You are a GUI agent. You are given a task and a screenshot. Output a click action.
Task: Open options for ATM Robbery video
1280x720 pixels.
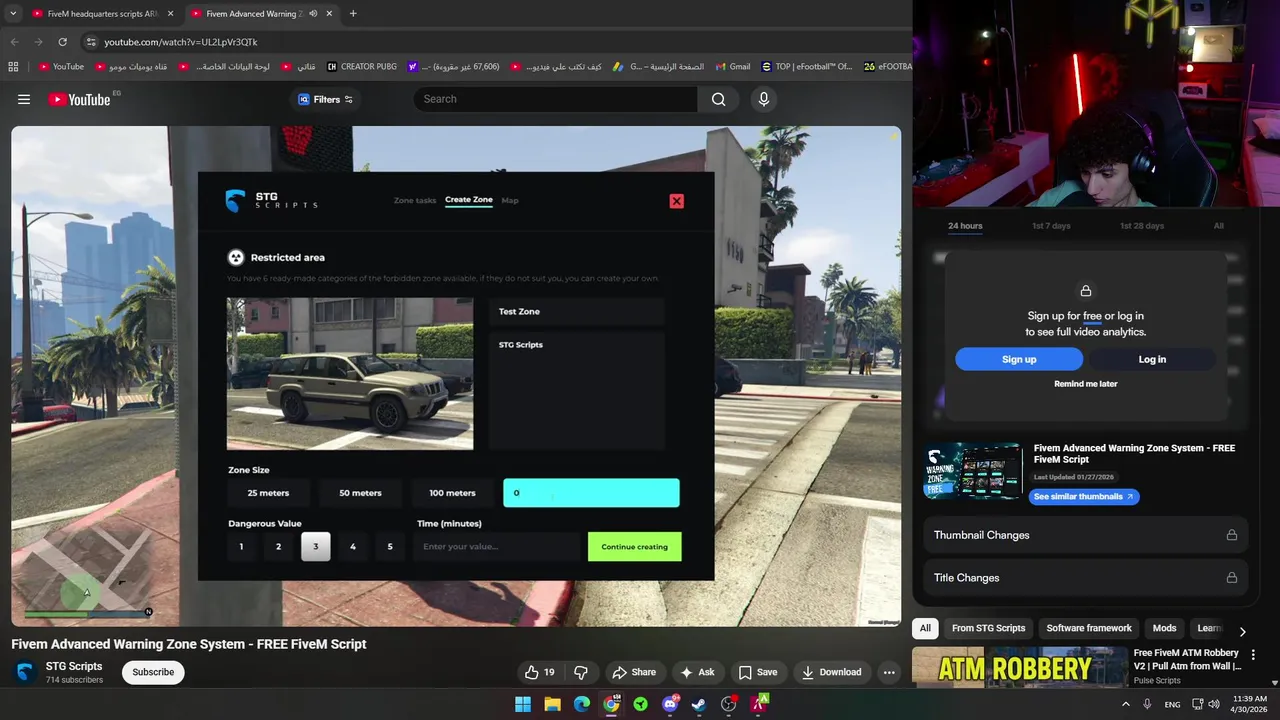(1253, 655)
